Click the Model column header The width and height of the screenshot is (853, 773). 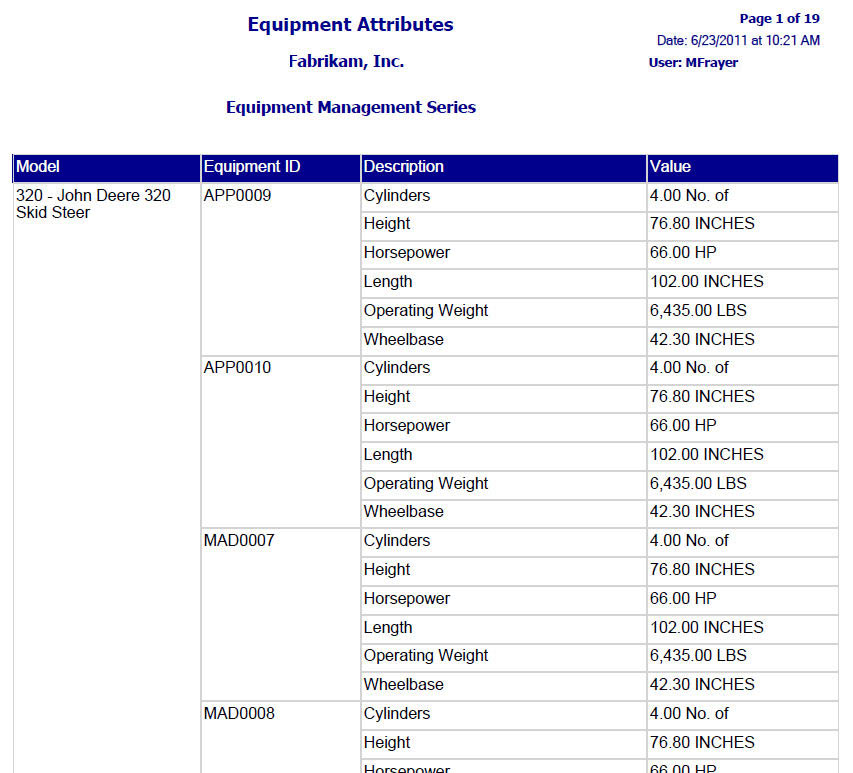[x=38, y=167]
